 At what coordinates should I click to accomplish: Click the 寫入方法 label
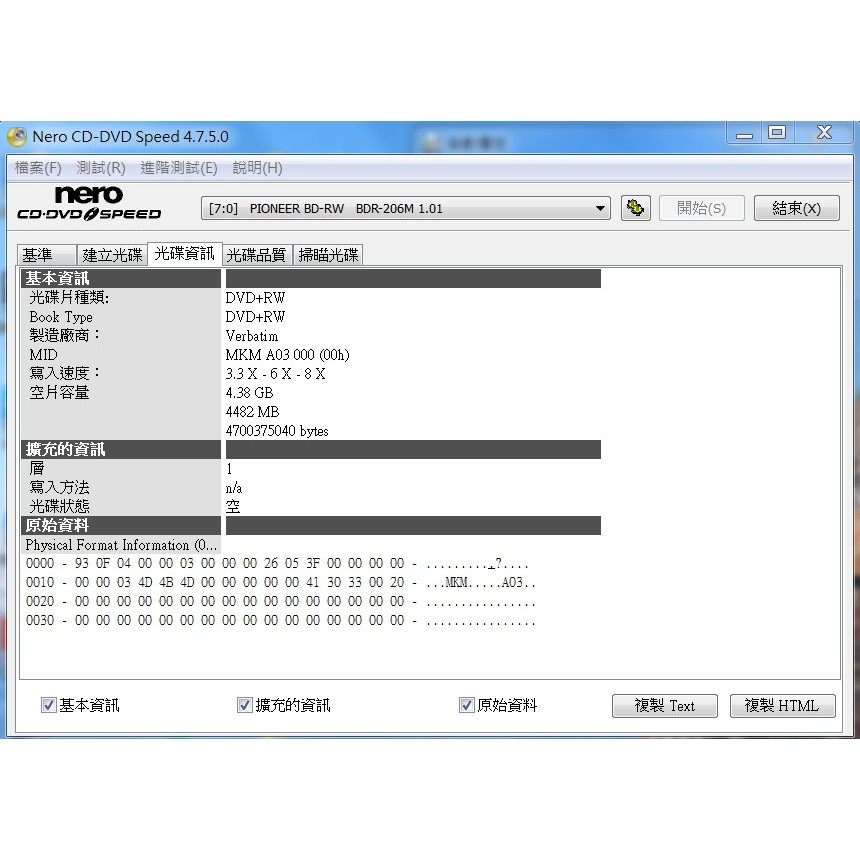[59, 488]
